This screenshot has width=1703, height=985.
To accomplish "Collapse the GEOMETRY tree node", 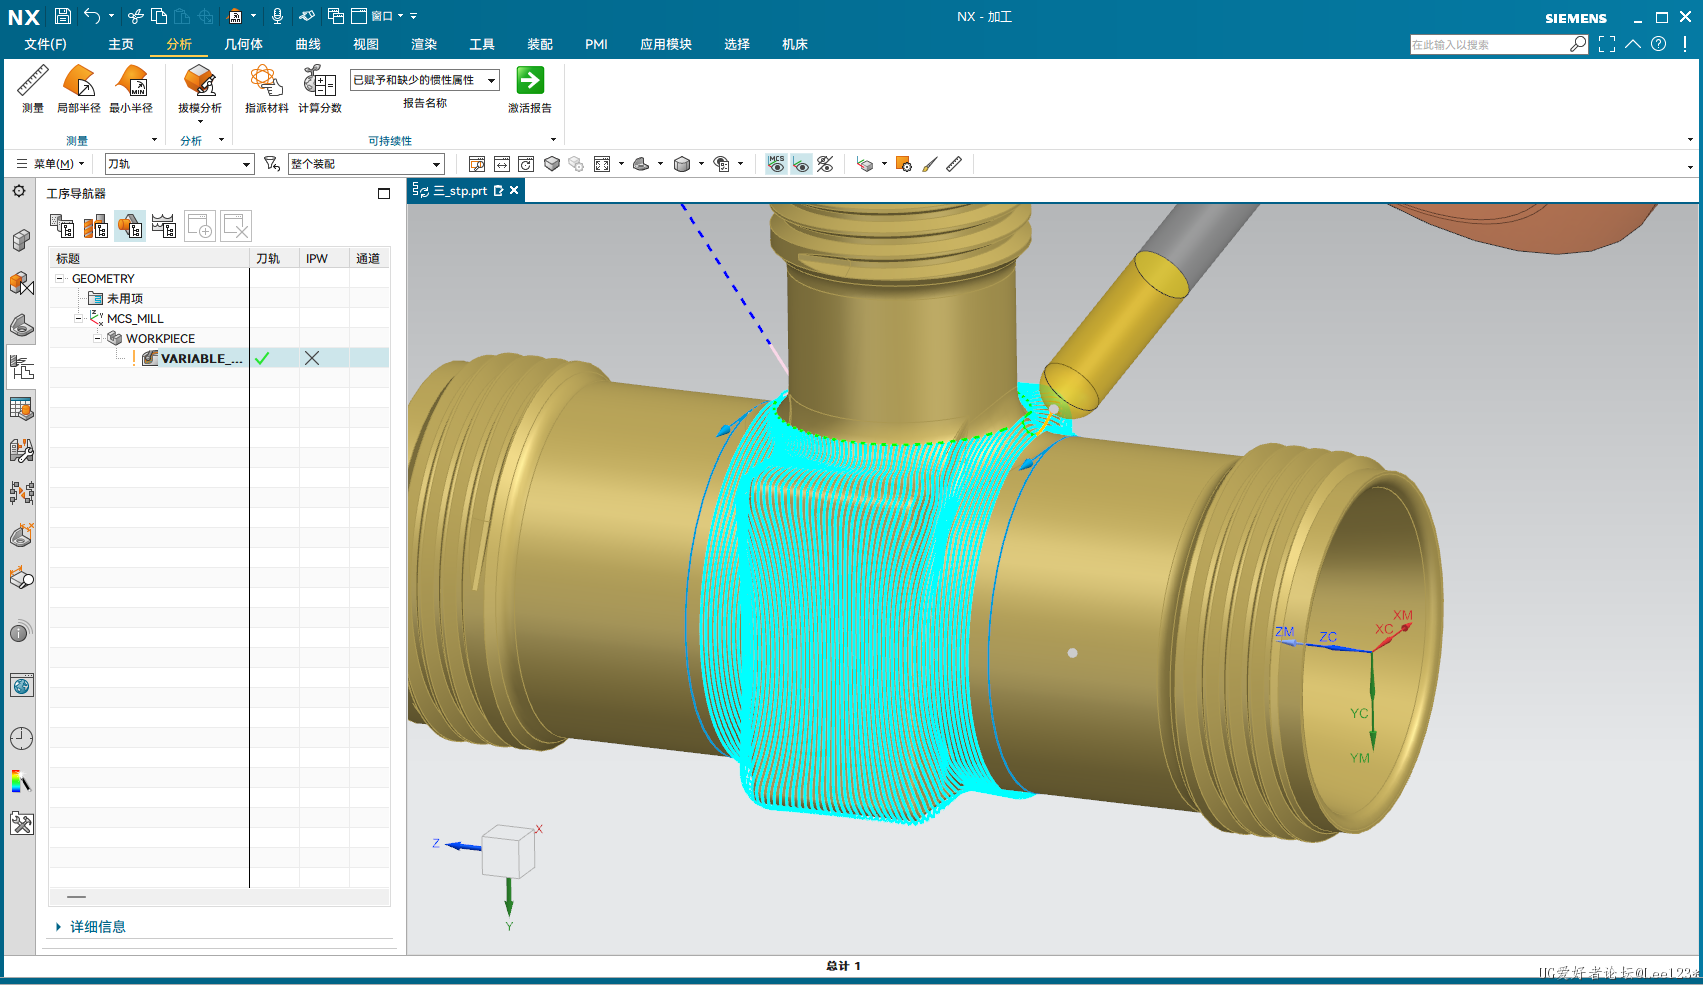I will [60, 279].
